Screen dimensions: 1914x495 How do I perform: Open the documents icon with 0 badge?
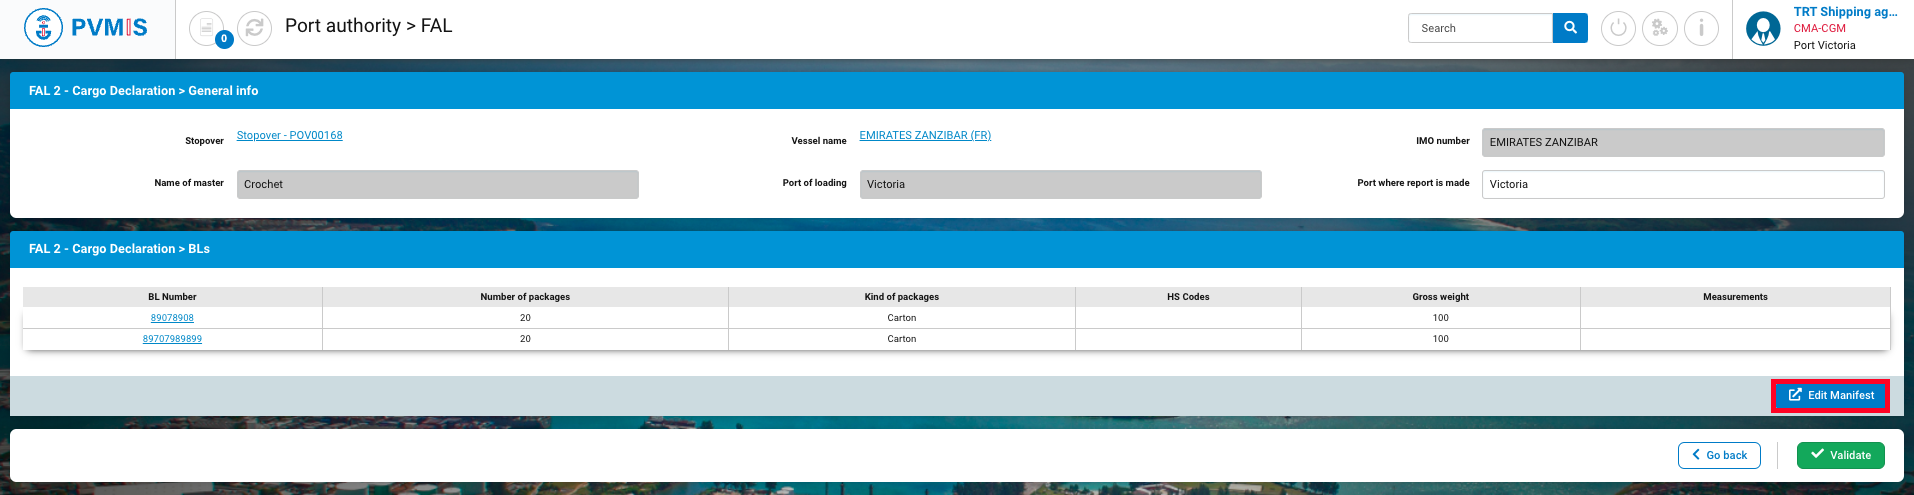(x=207, y=28)
